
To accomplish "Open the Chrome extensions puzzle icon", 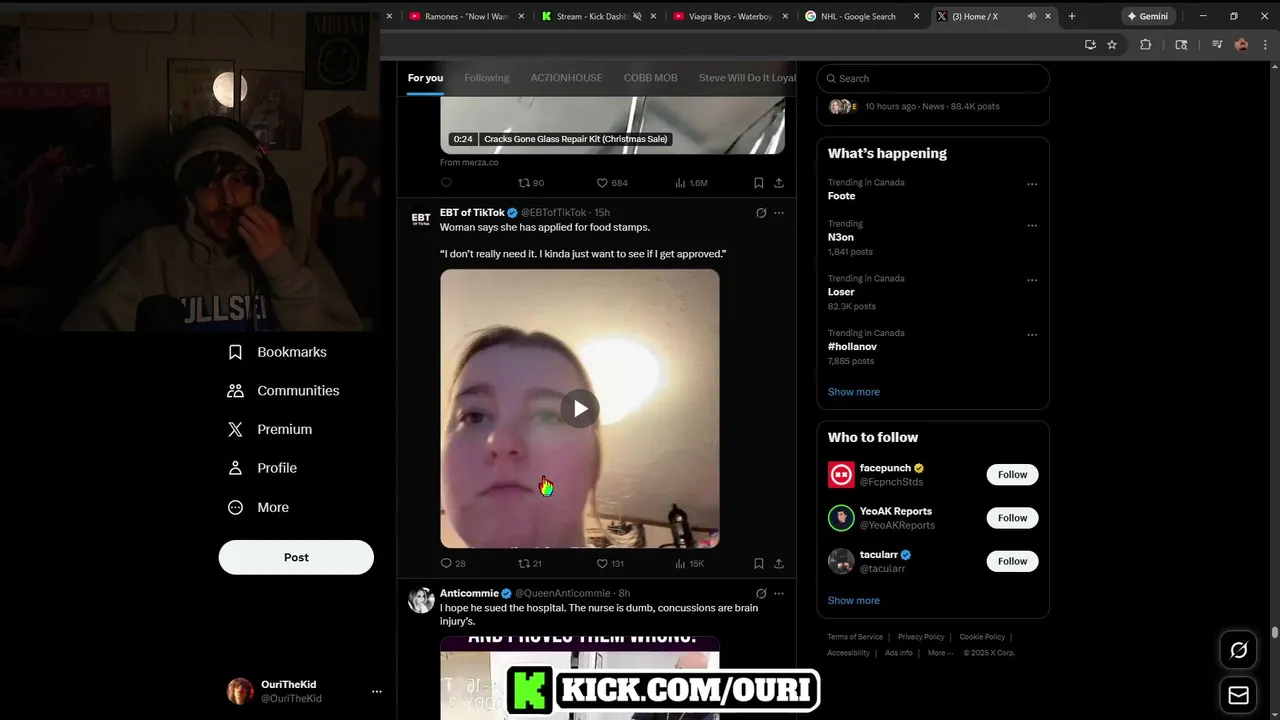I will [1146, 44].
